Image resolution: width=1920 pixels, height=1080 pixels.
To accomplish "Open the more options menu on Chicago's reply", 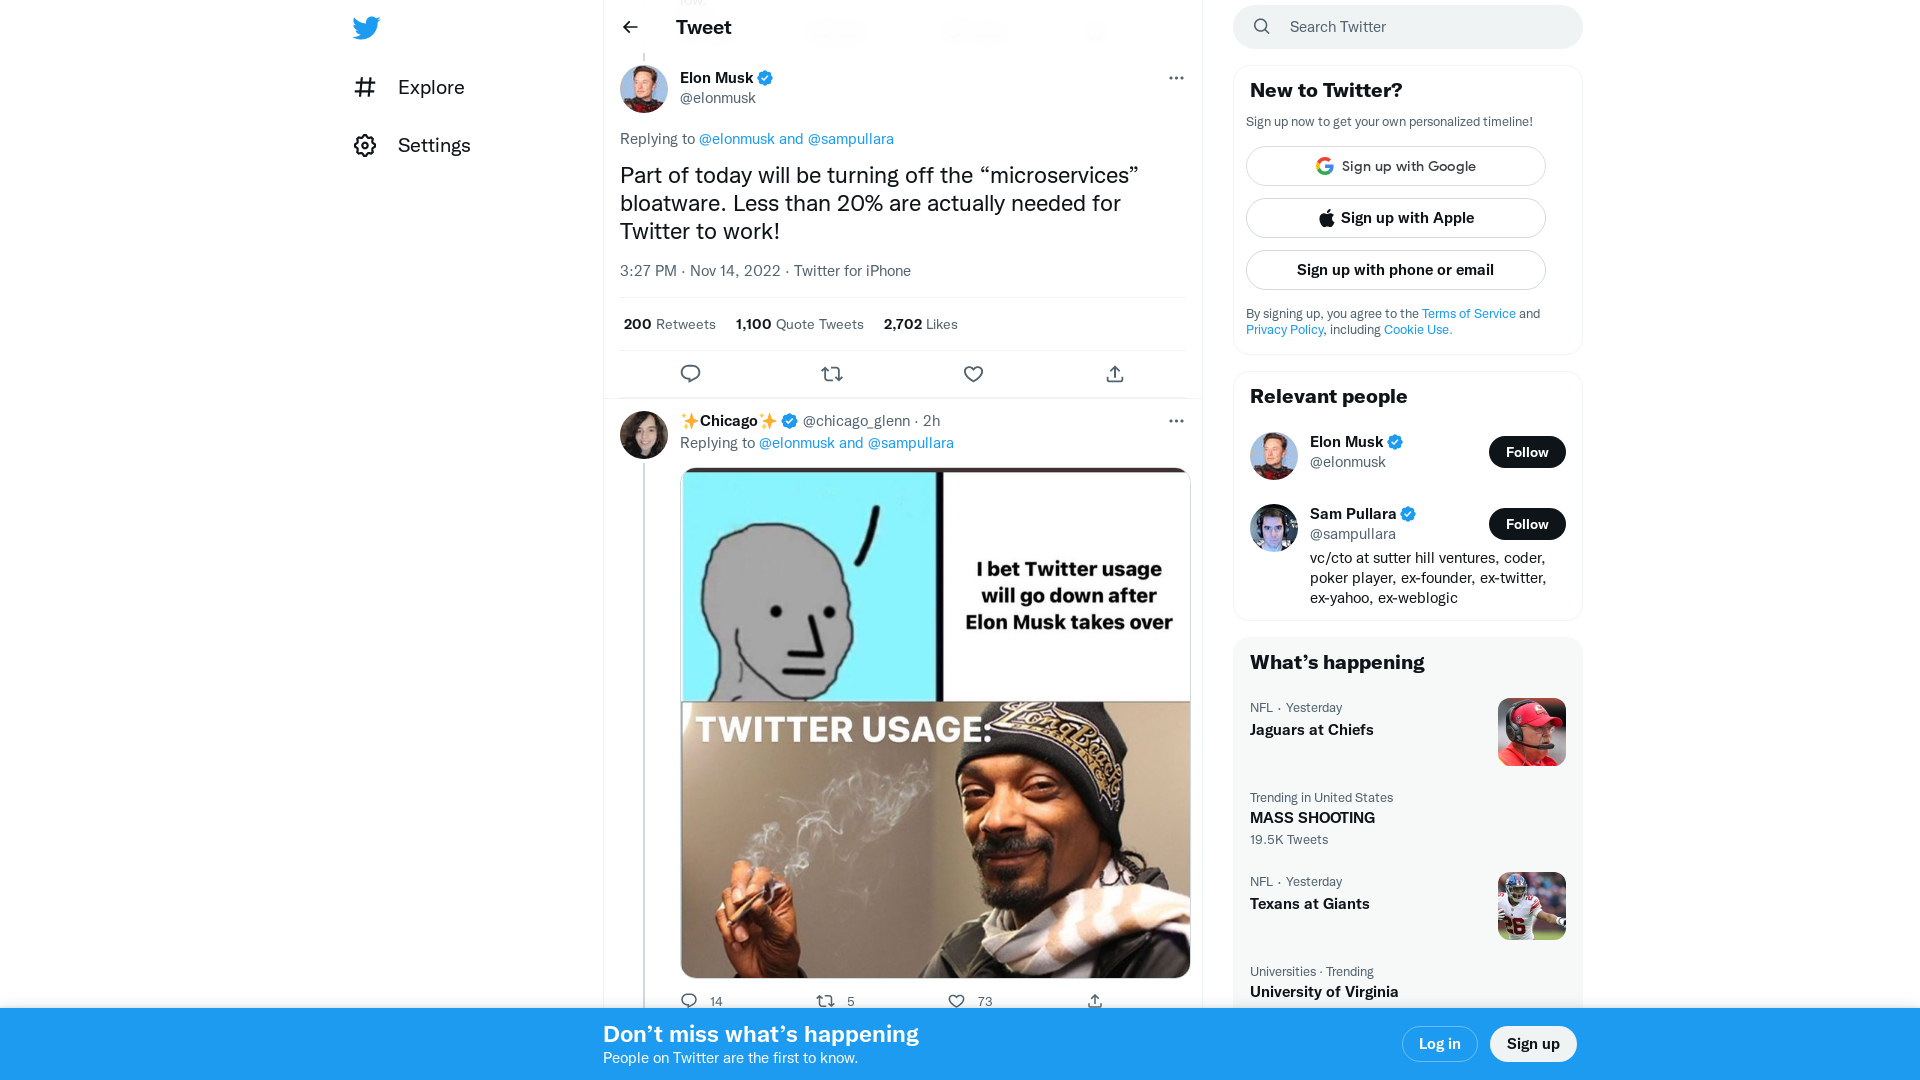I will [x=1176, y=421].
